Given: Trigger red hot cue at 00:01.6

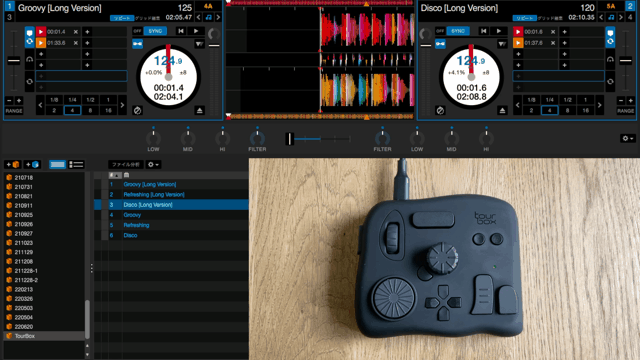Looking at the screenshot, I should tap(518, 31).
